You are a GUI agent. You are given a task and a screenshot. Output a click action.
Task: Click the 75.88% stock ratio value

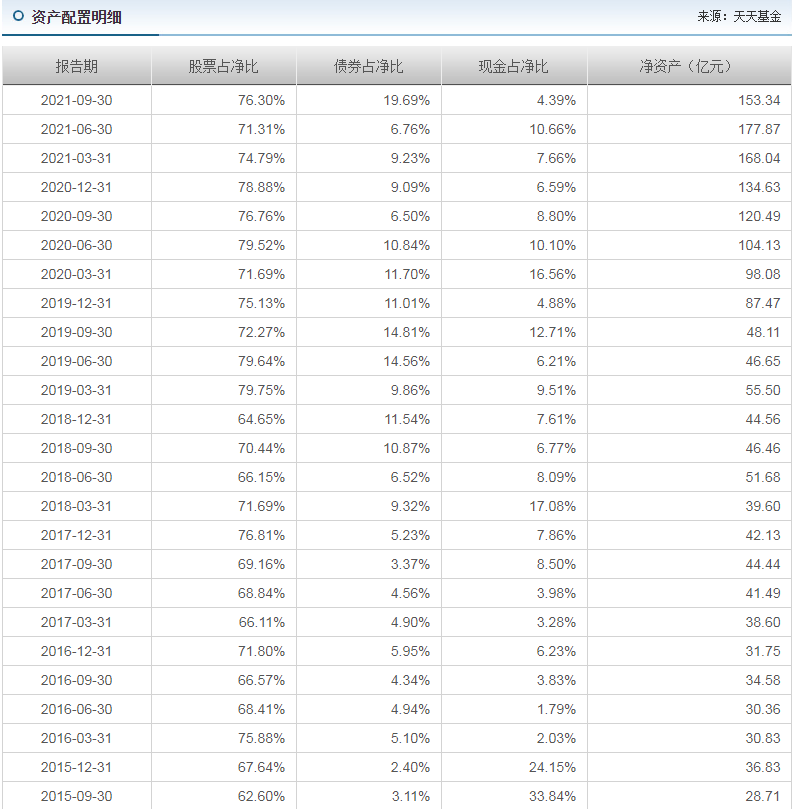pos(262,738)
